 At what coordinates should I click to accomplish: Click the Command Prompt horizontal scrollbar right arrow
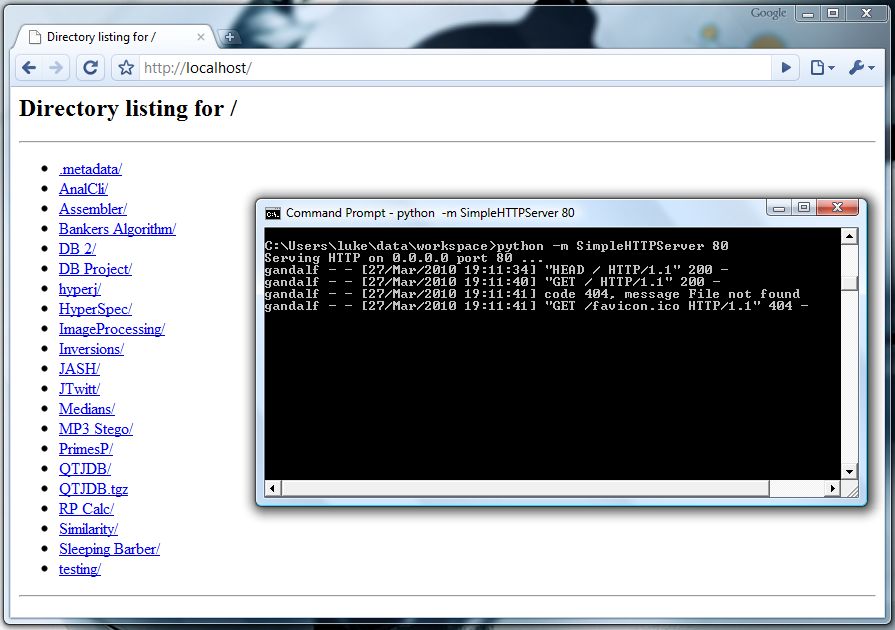[x=832, y=489]
